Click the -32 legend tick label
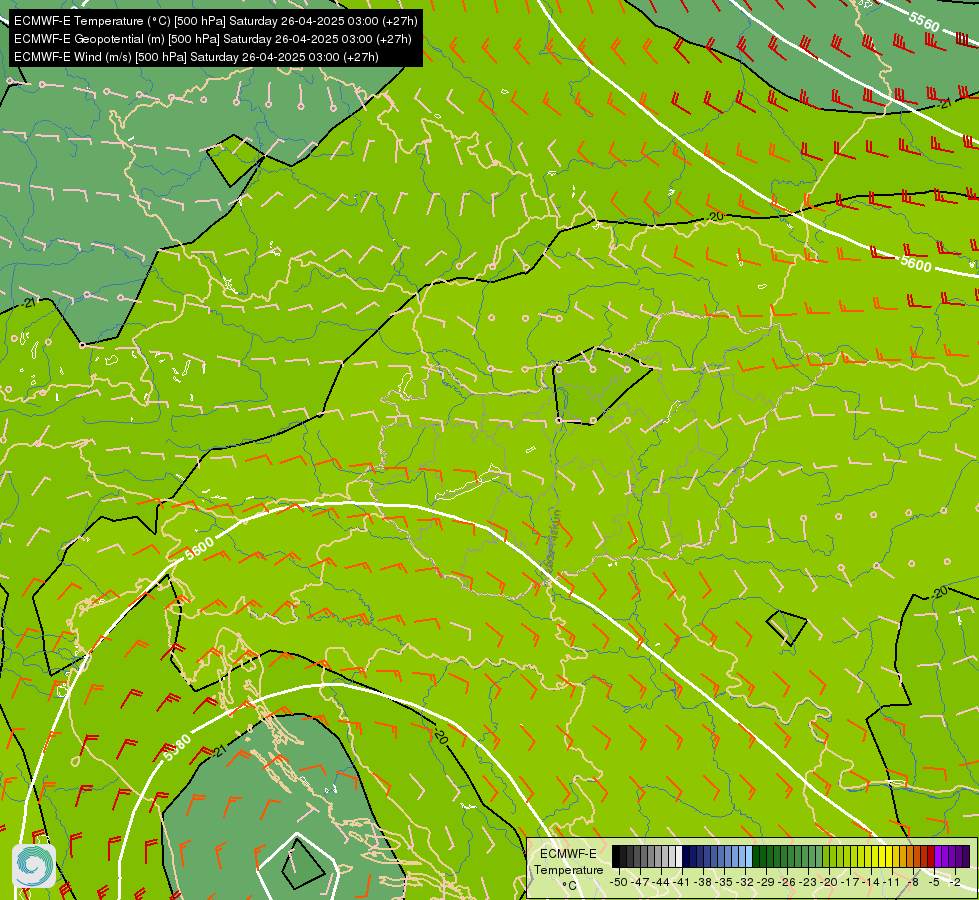The image size is (979, 900). click(x=745, y=882)
